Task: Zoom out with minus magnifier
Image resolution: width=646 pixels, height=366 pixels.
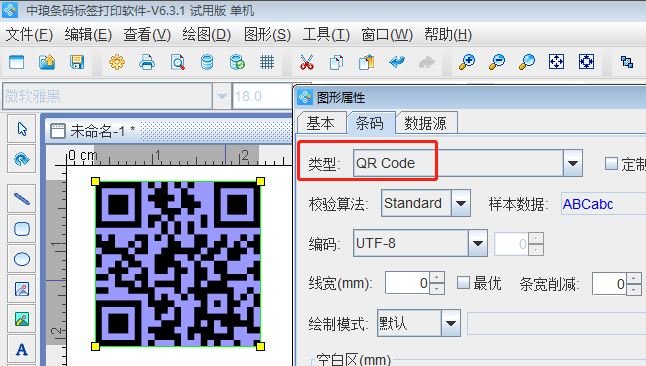Action: pos(497,62)
